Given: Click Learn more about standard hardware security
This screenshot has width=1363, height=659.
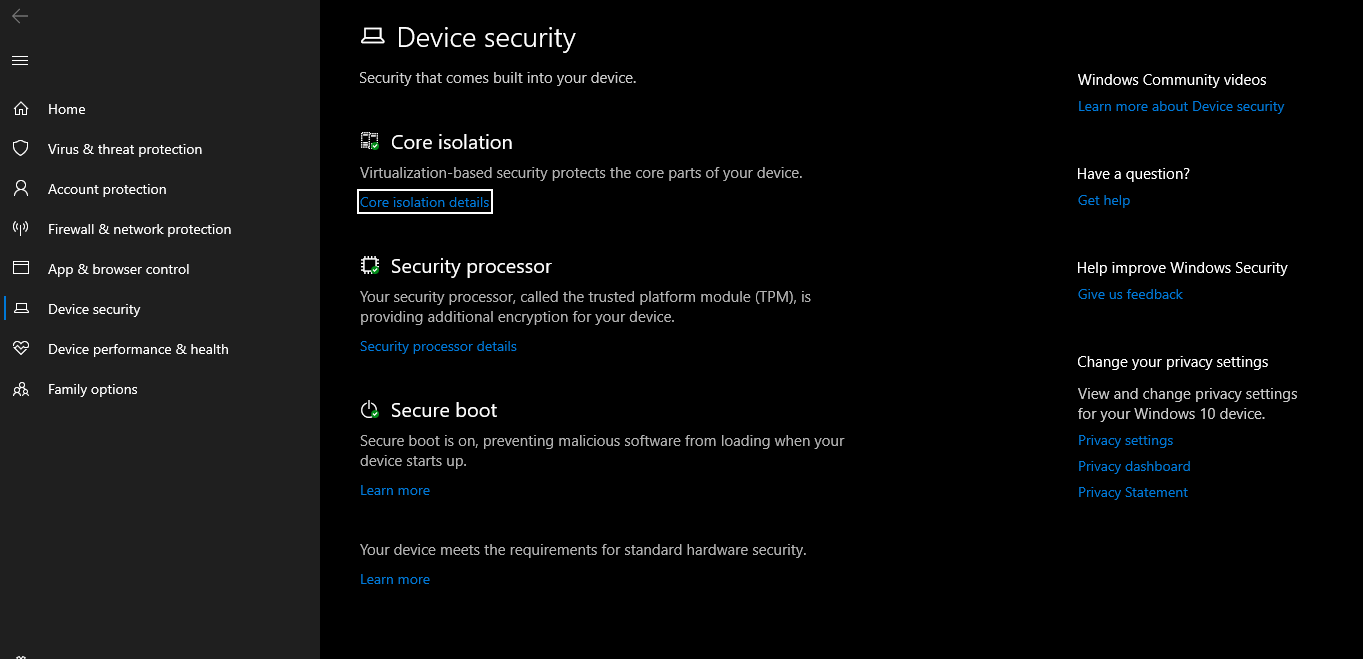Looking at the screenshot, I should [395, 579].
